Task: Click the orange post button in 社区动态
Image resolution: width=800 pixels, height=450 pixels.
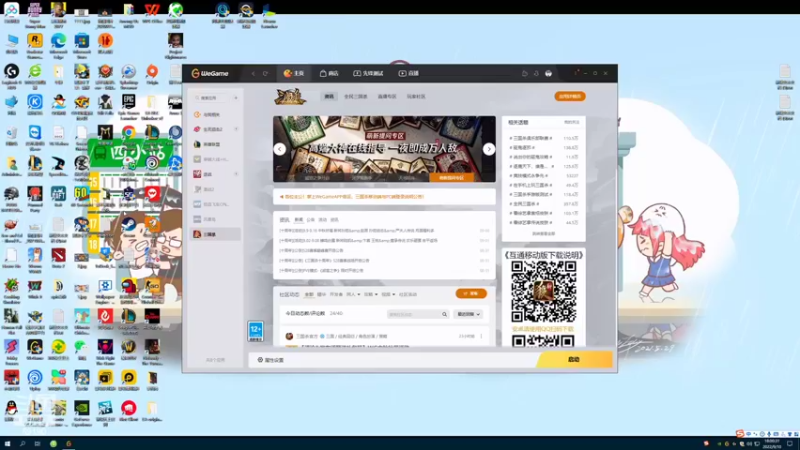Action: coord(471,294)
